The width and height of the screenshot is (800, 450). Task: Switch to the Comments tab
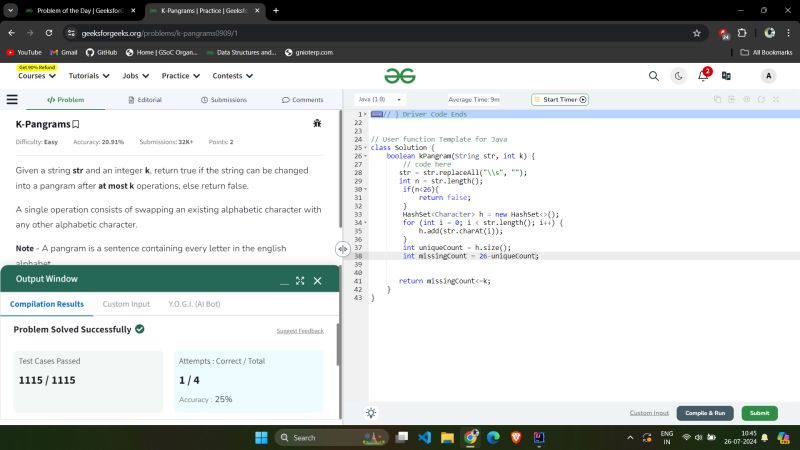303,99
